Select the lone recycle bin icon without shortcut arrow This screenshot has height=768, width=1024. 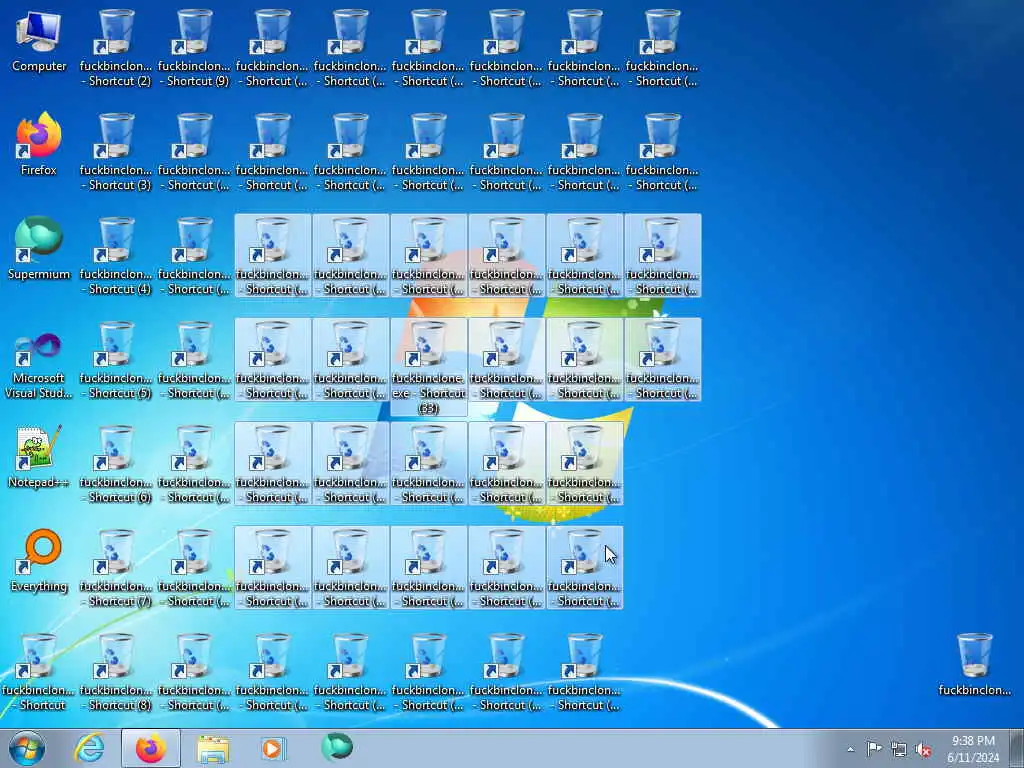click(x=974, y=664)
